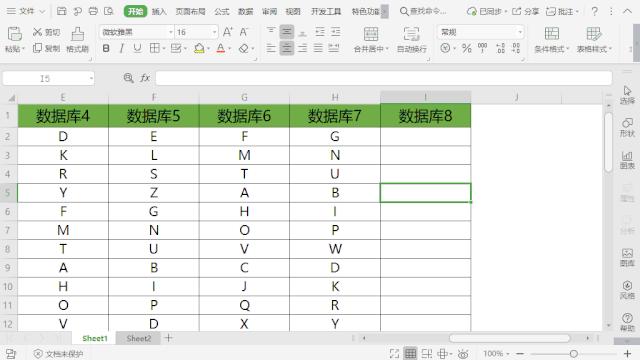Open the font size 16 dropdown
Image resolution: width=640 pixels, height=360 pixels.
pyautogui.click(x=214, y=32)
